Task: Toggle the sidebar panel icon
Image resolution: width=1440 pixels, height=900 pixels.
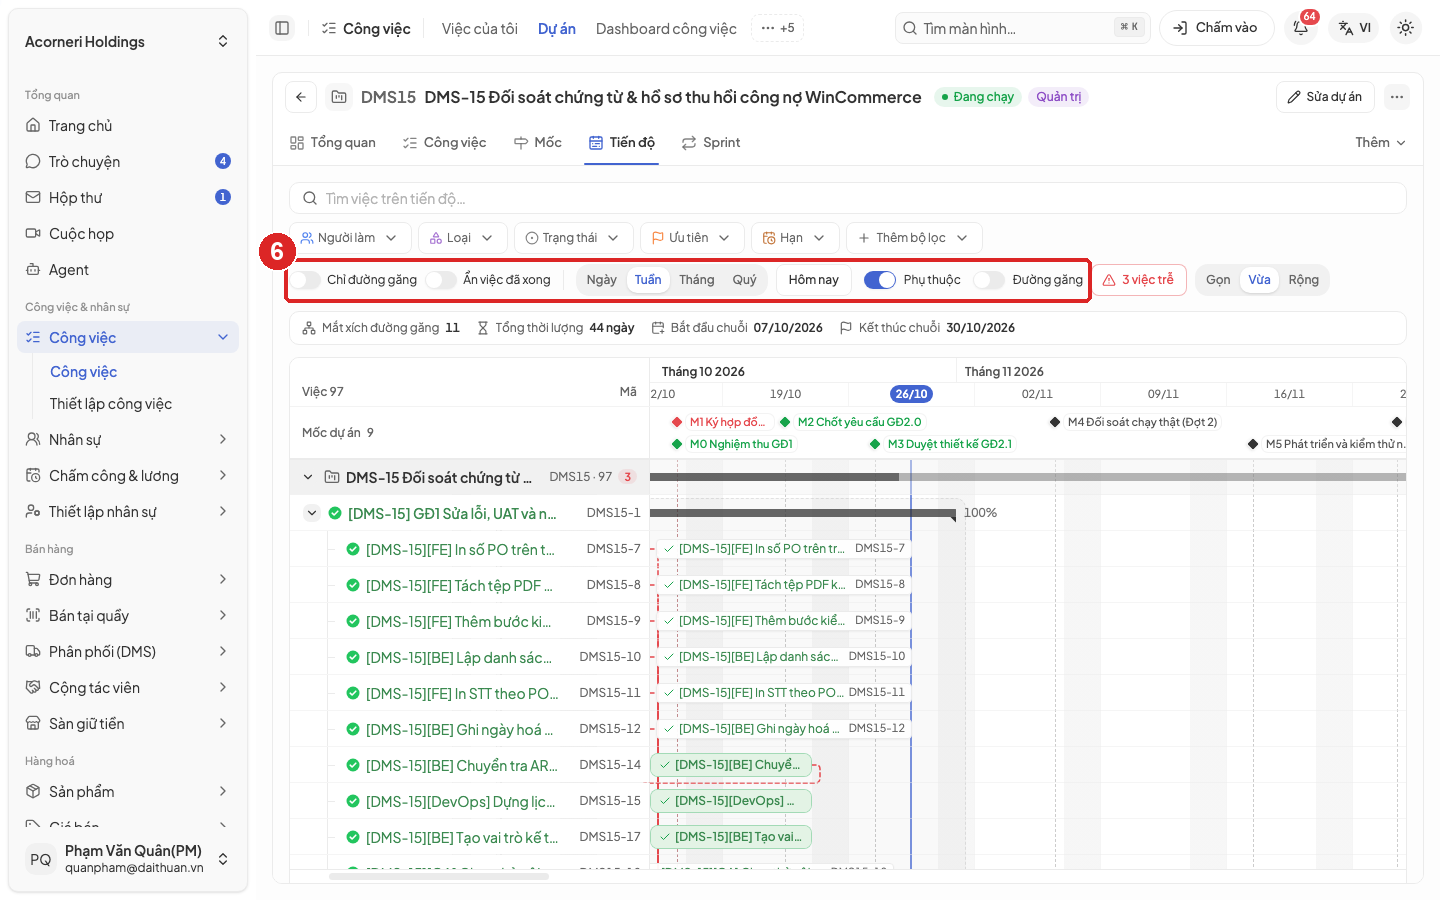Action: coord(282,28)
